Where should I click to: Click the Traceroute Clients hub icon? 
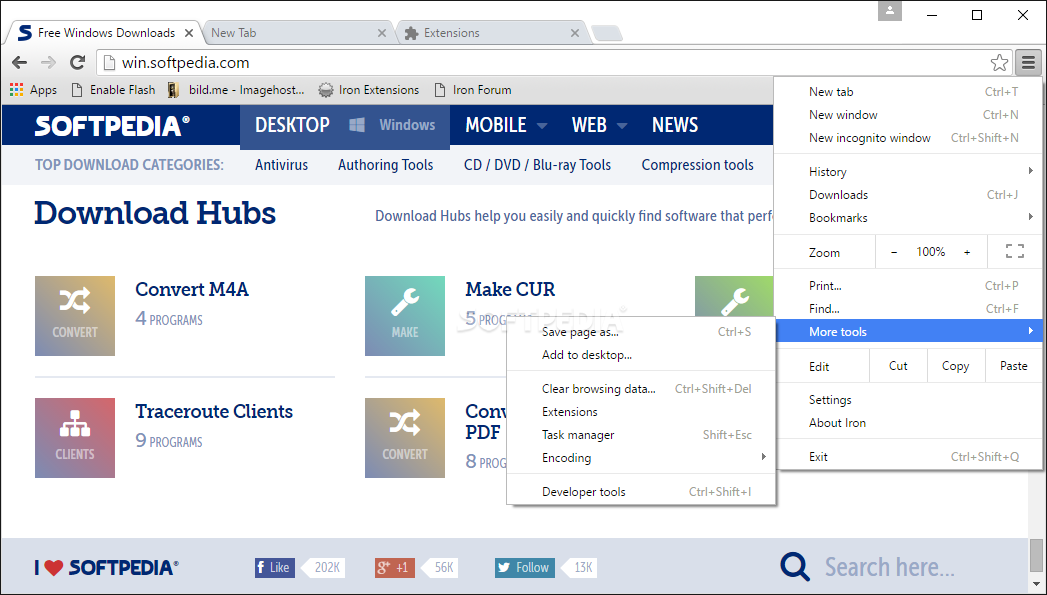pos(75,438)
